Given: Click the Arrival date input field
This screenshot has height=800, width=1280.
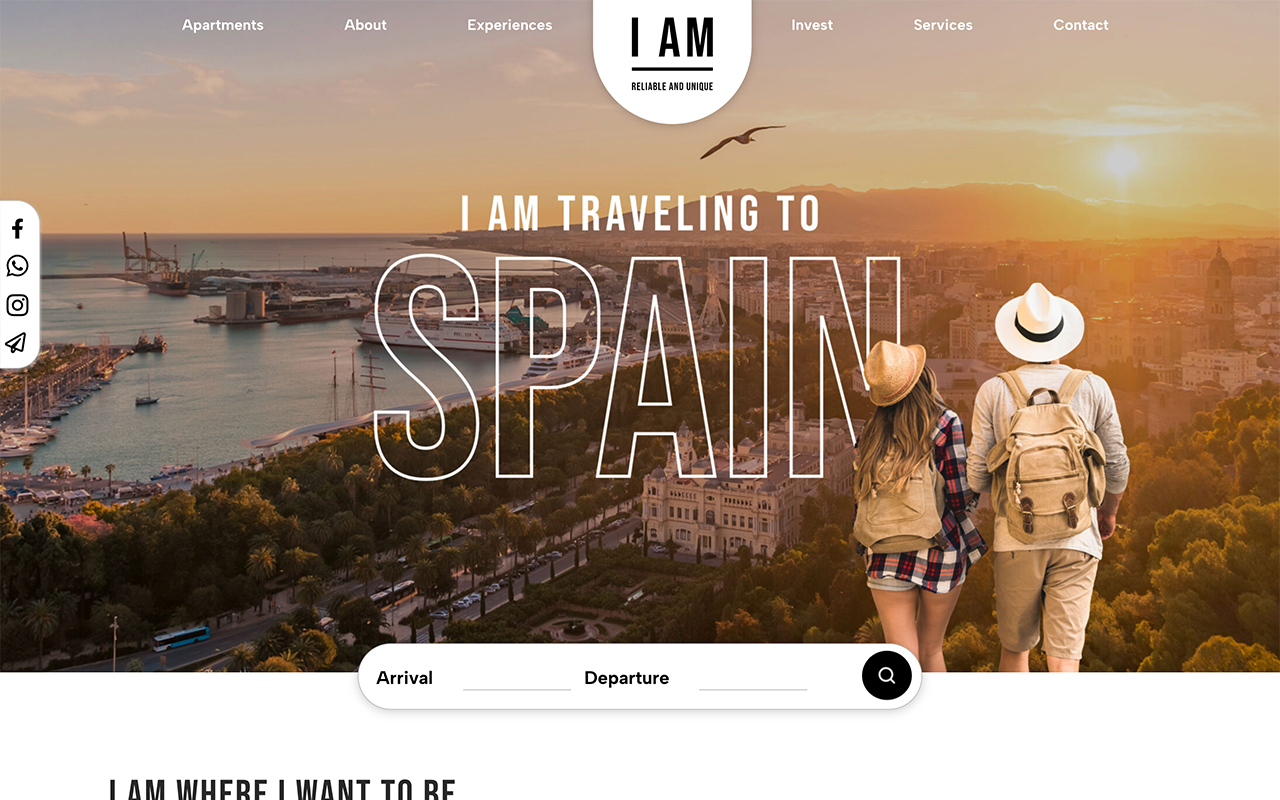Looking at the screenshot, I should point(517,677).
